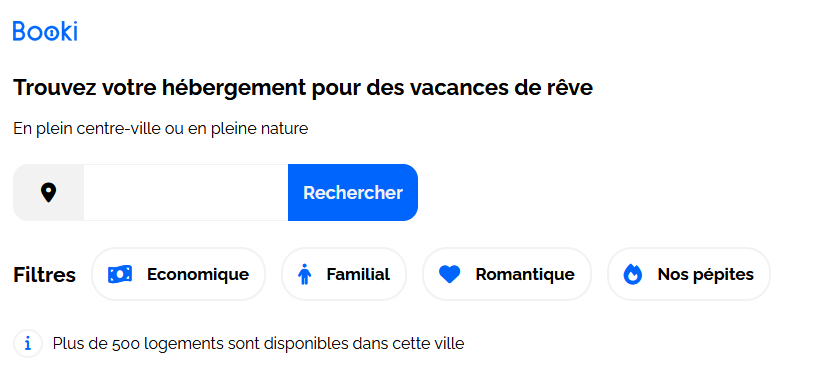Viewport: 819px width, 379px height.
Task: Click the Booki logo
Action: pos(45,31)
